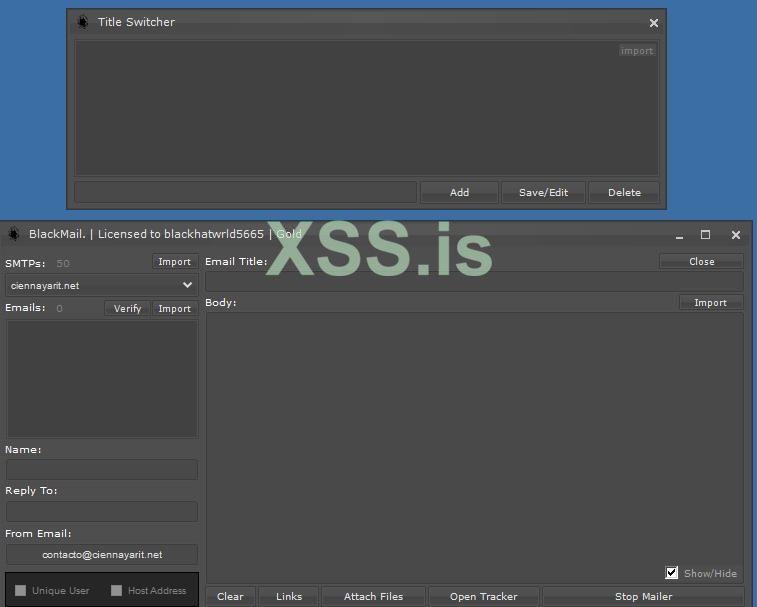Click the From Email field contacto@ciennayarit.net

coord(102,554)
